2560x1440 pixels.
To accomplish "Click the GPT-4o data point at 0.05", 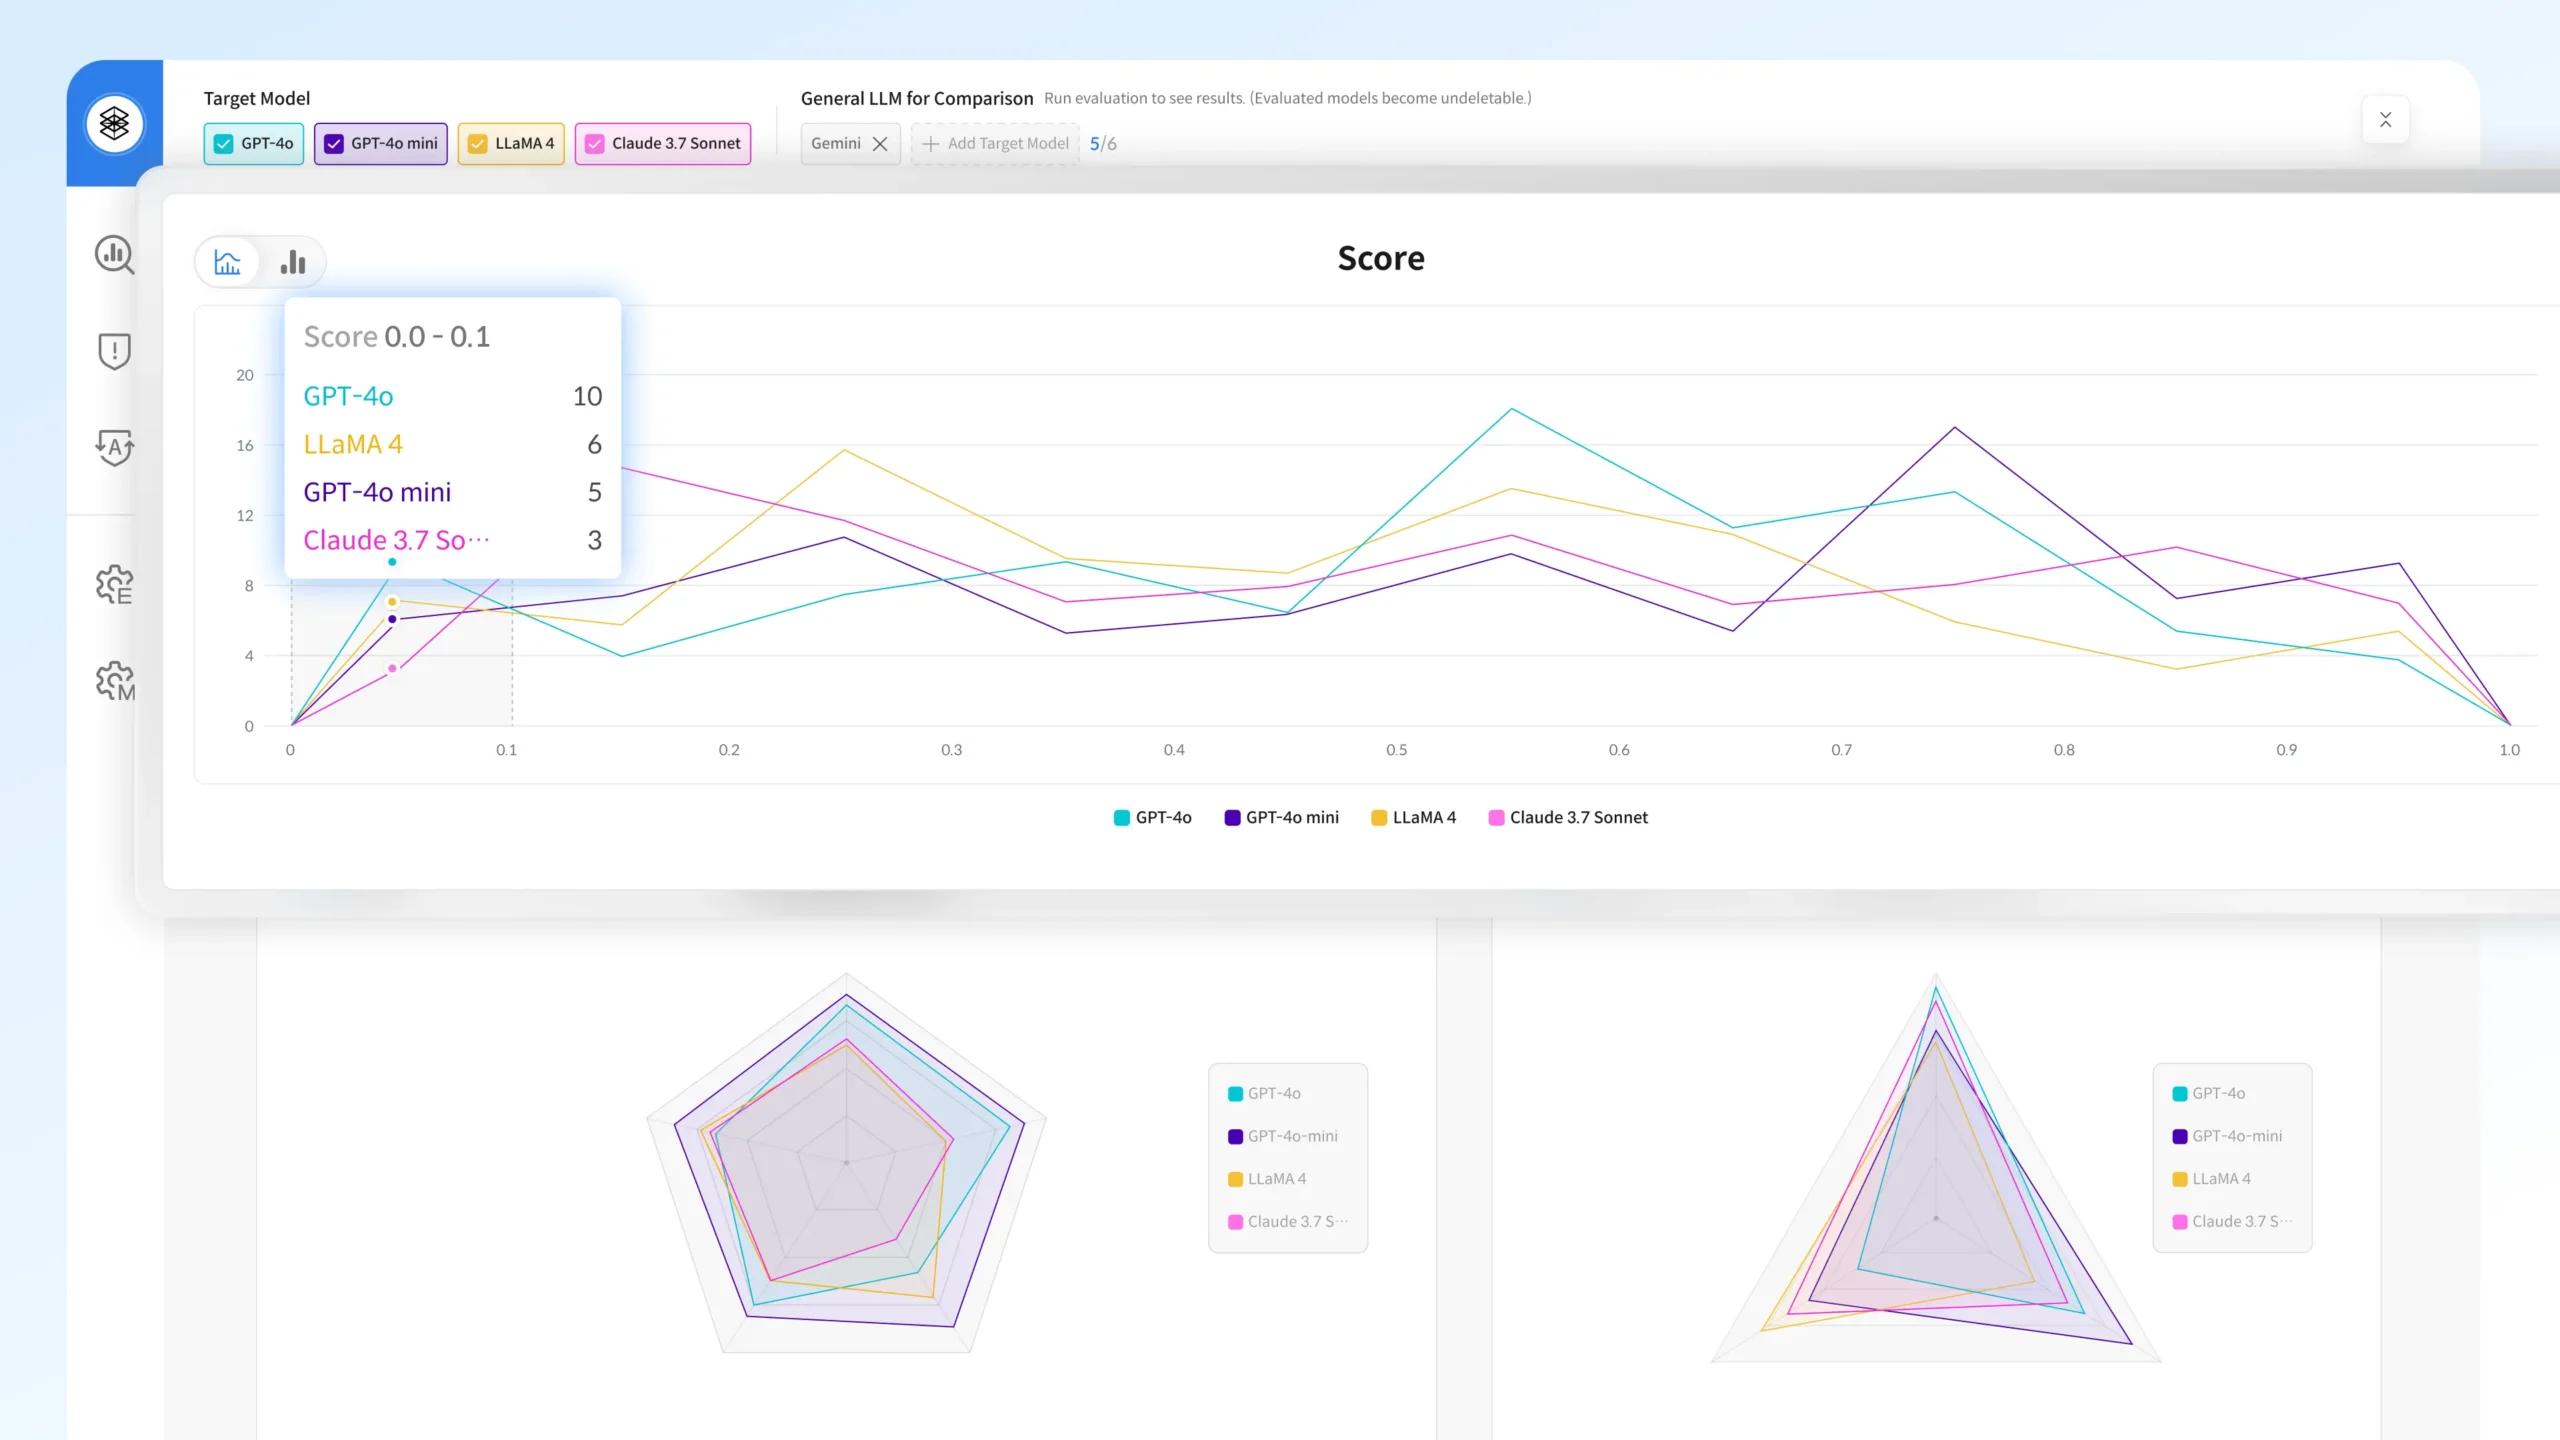I will click(x=392, y=562).
